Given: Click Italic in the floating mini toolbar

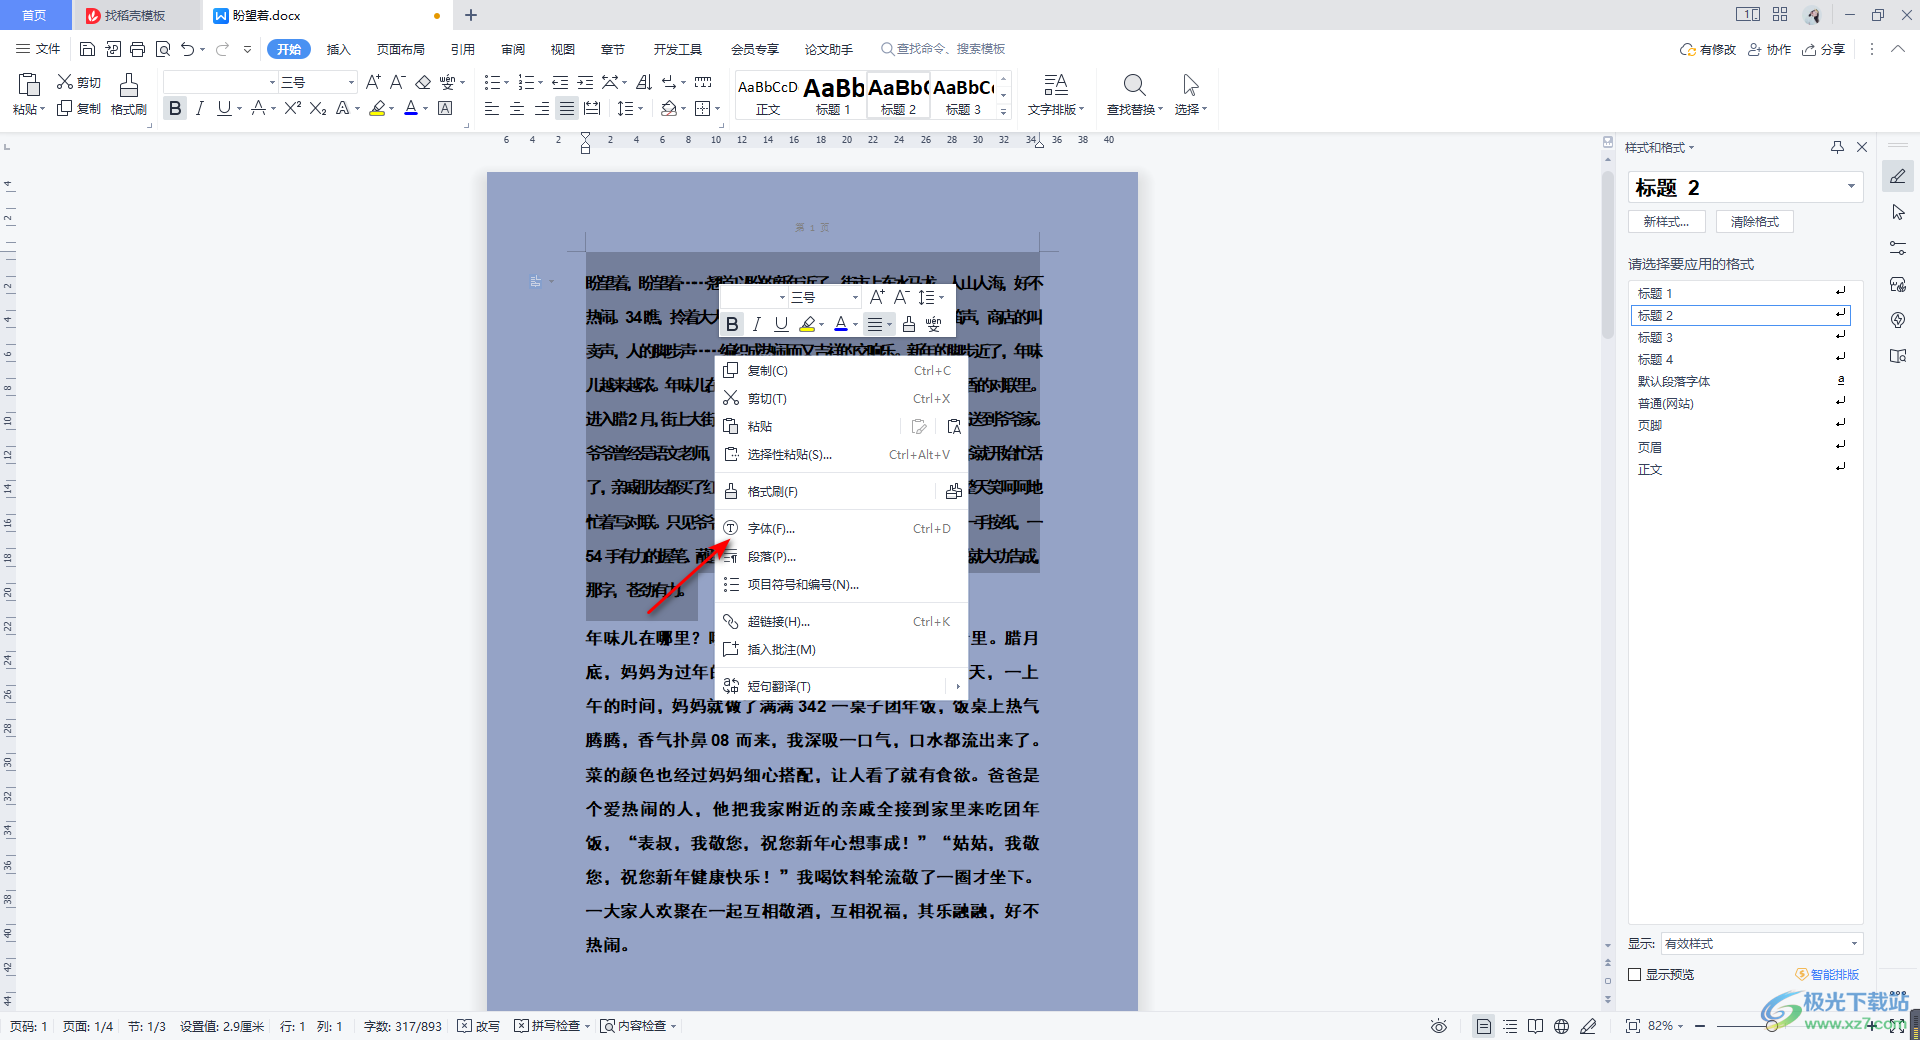Looking at the screenshot, I should click(757, 324).
